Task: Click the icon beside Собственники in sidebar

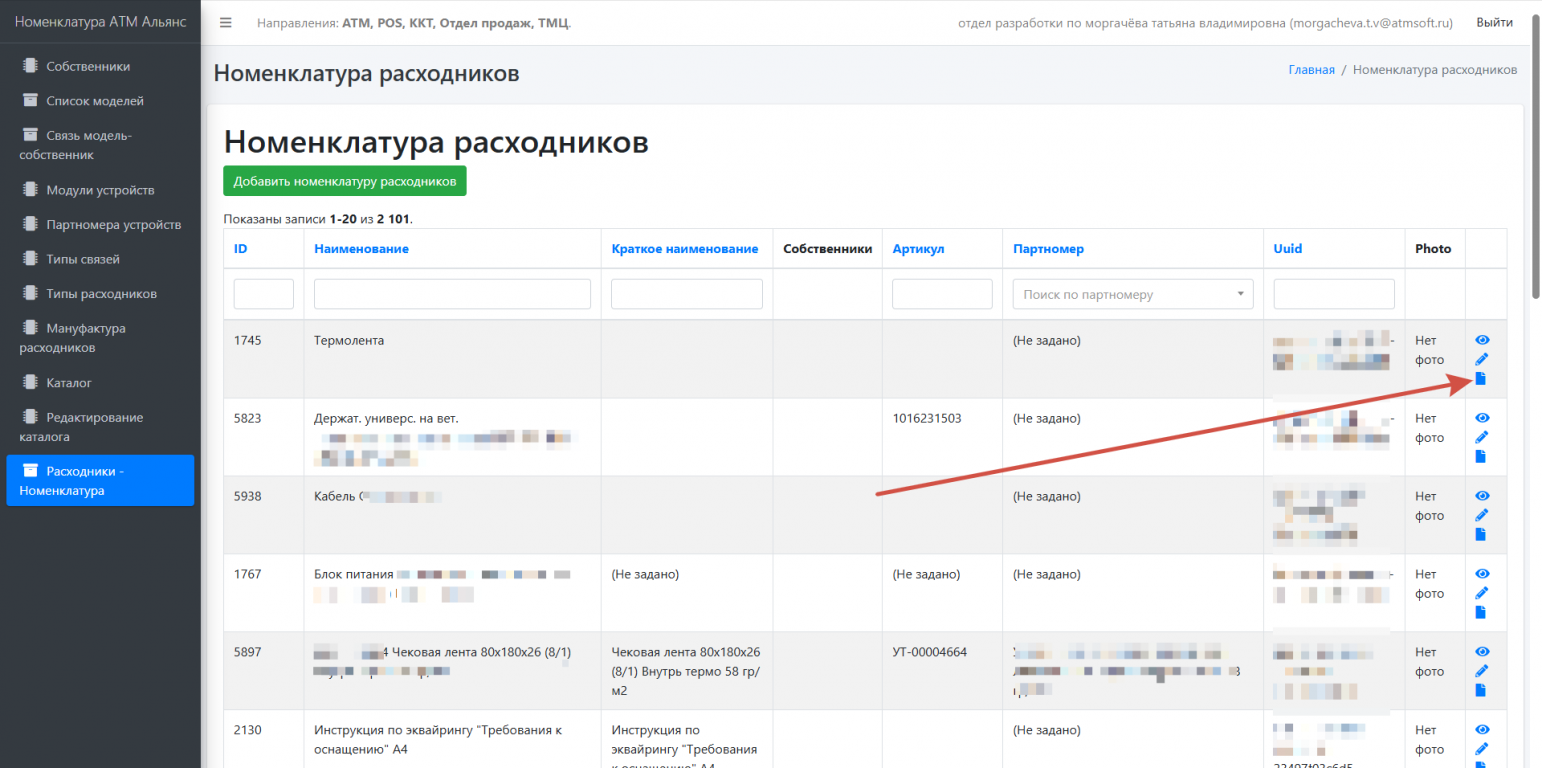Action: [30, 66]
